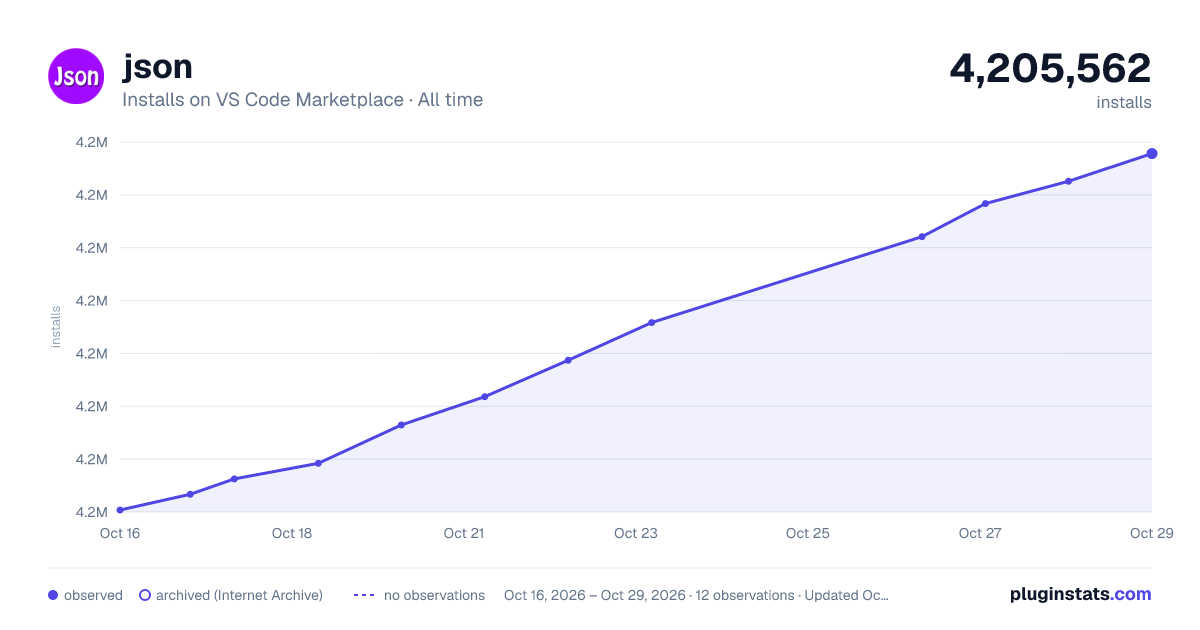
Task: Click the purple Json extension logo
Action: point(76,76)
